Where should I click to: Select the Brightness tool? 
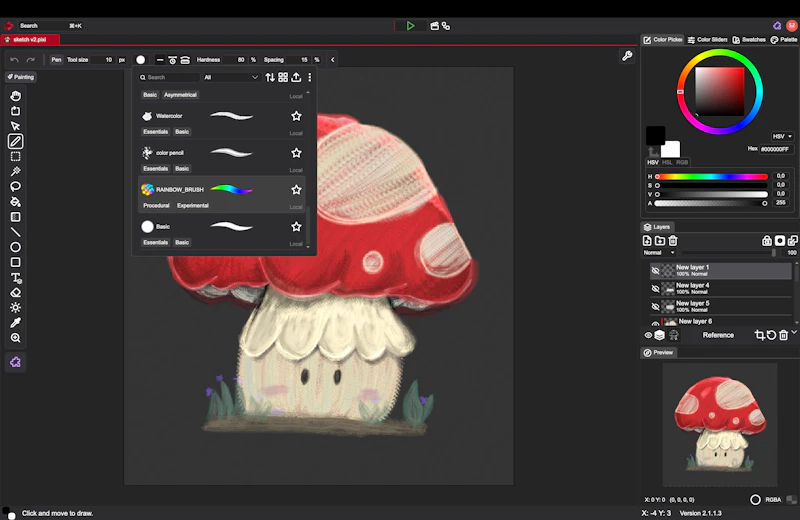(15, 308)
